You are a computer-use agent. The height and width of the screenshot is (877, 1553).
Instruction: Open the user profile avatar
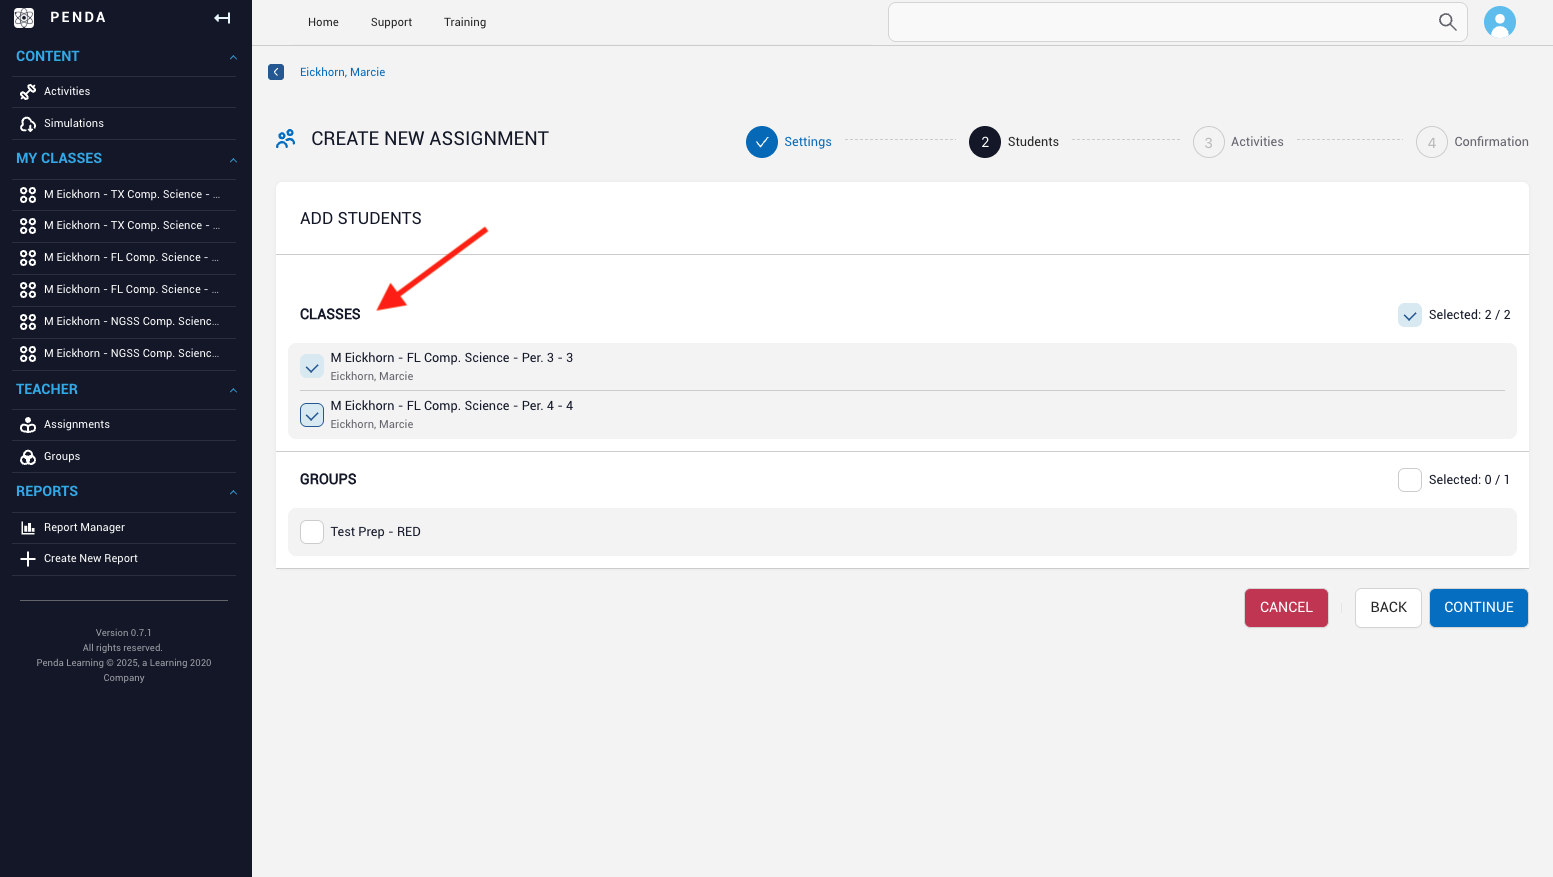pyautogui.click(x=1499, y=22)
